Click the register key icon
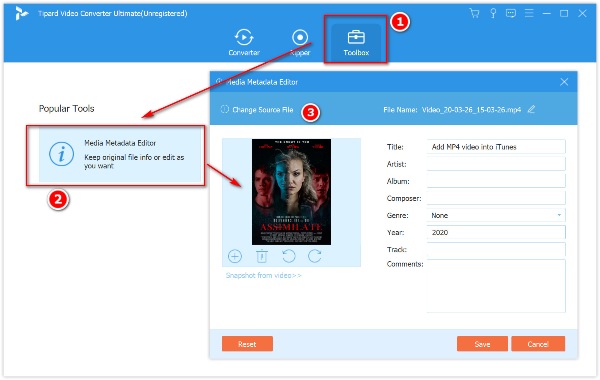 click(x=493, y=13)
